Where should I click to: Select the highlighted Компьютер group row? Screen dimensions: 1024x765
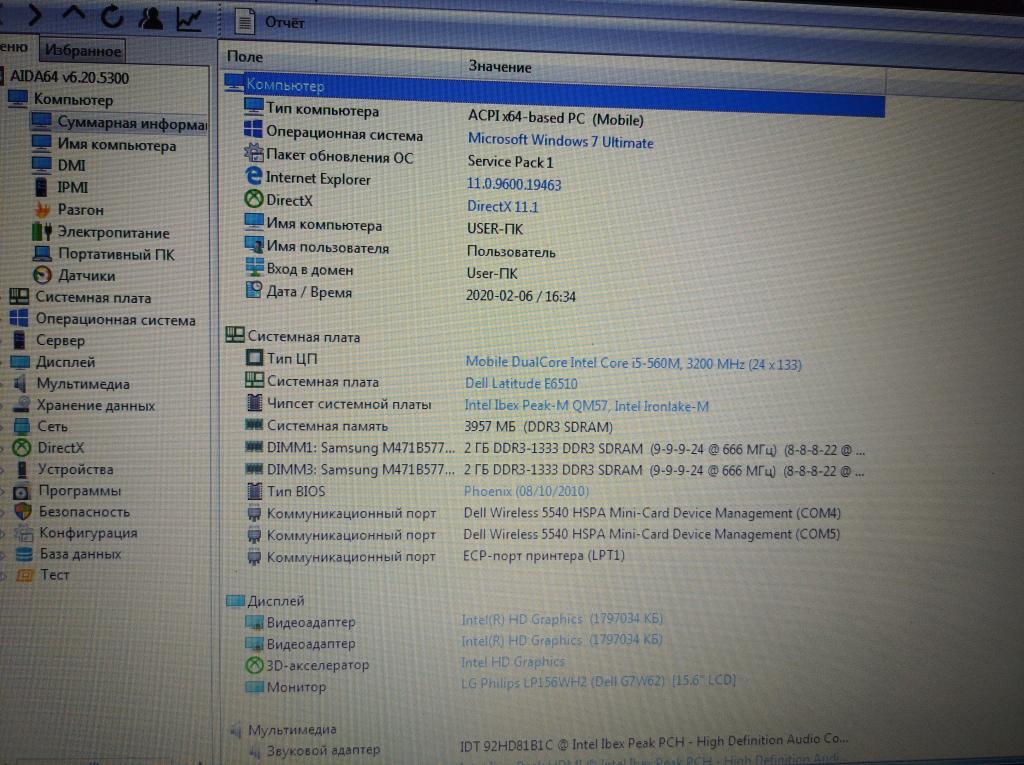(x=555, y=95)
